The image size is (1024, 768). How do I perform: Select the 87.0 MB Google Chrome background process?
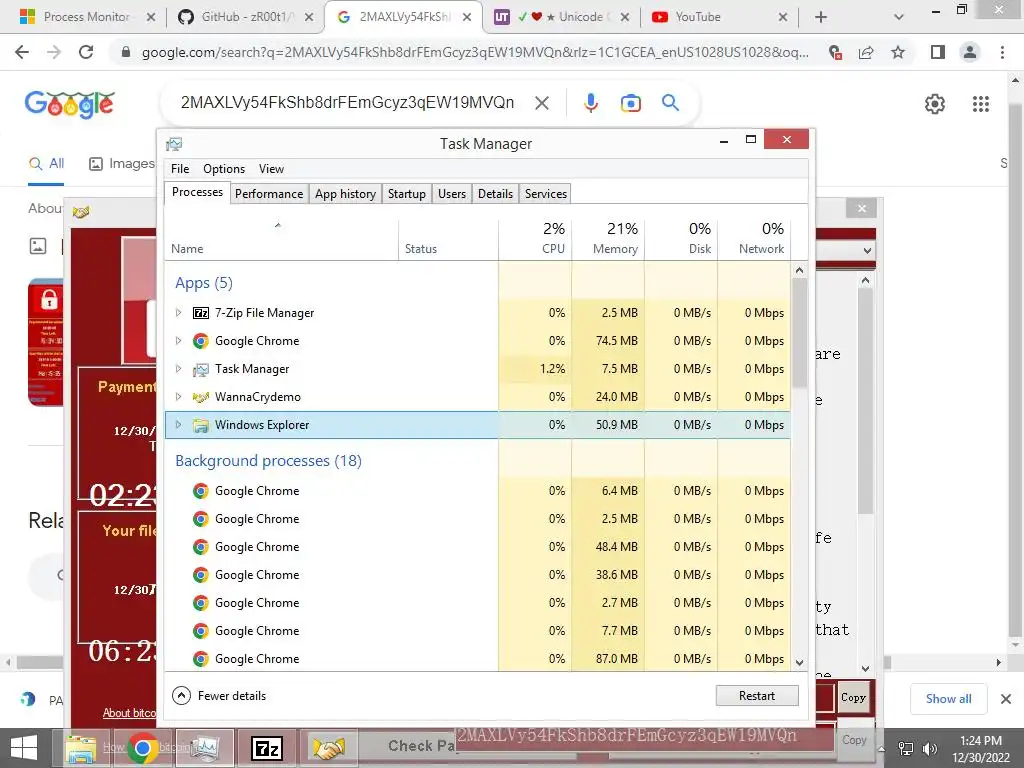click(x=477, y=658)
